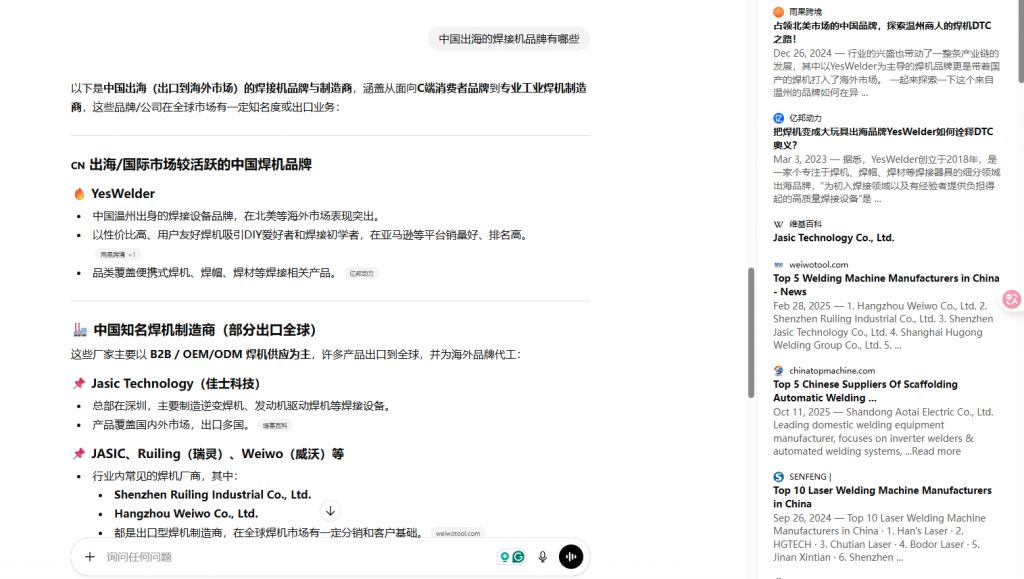This screenshot has height=579, width=1024.
Task: Expand the 雨果跨境 +1 sources chip
Action: (118, 255)
